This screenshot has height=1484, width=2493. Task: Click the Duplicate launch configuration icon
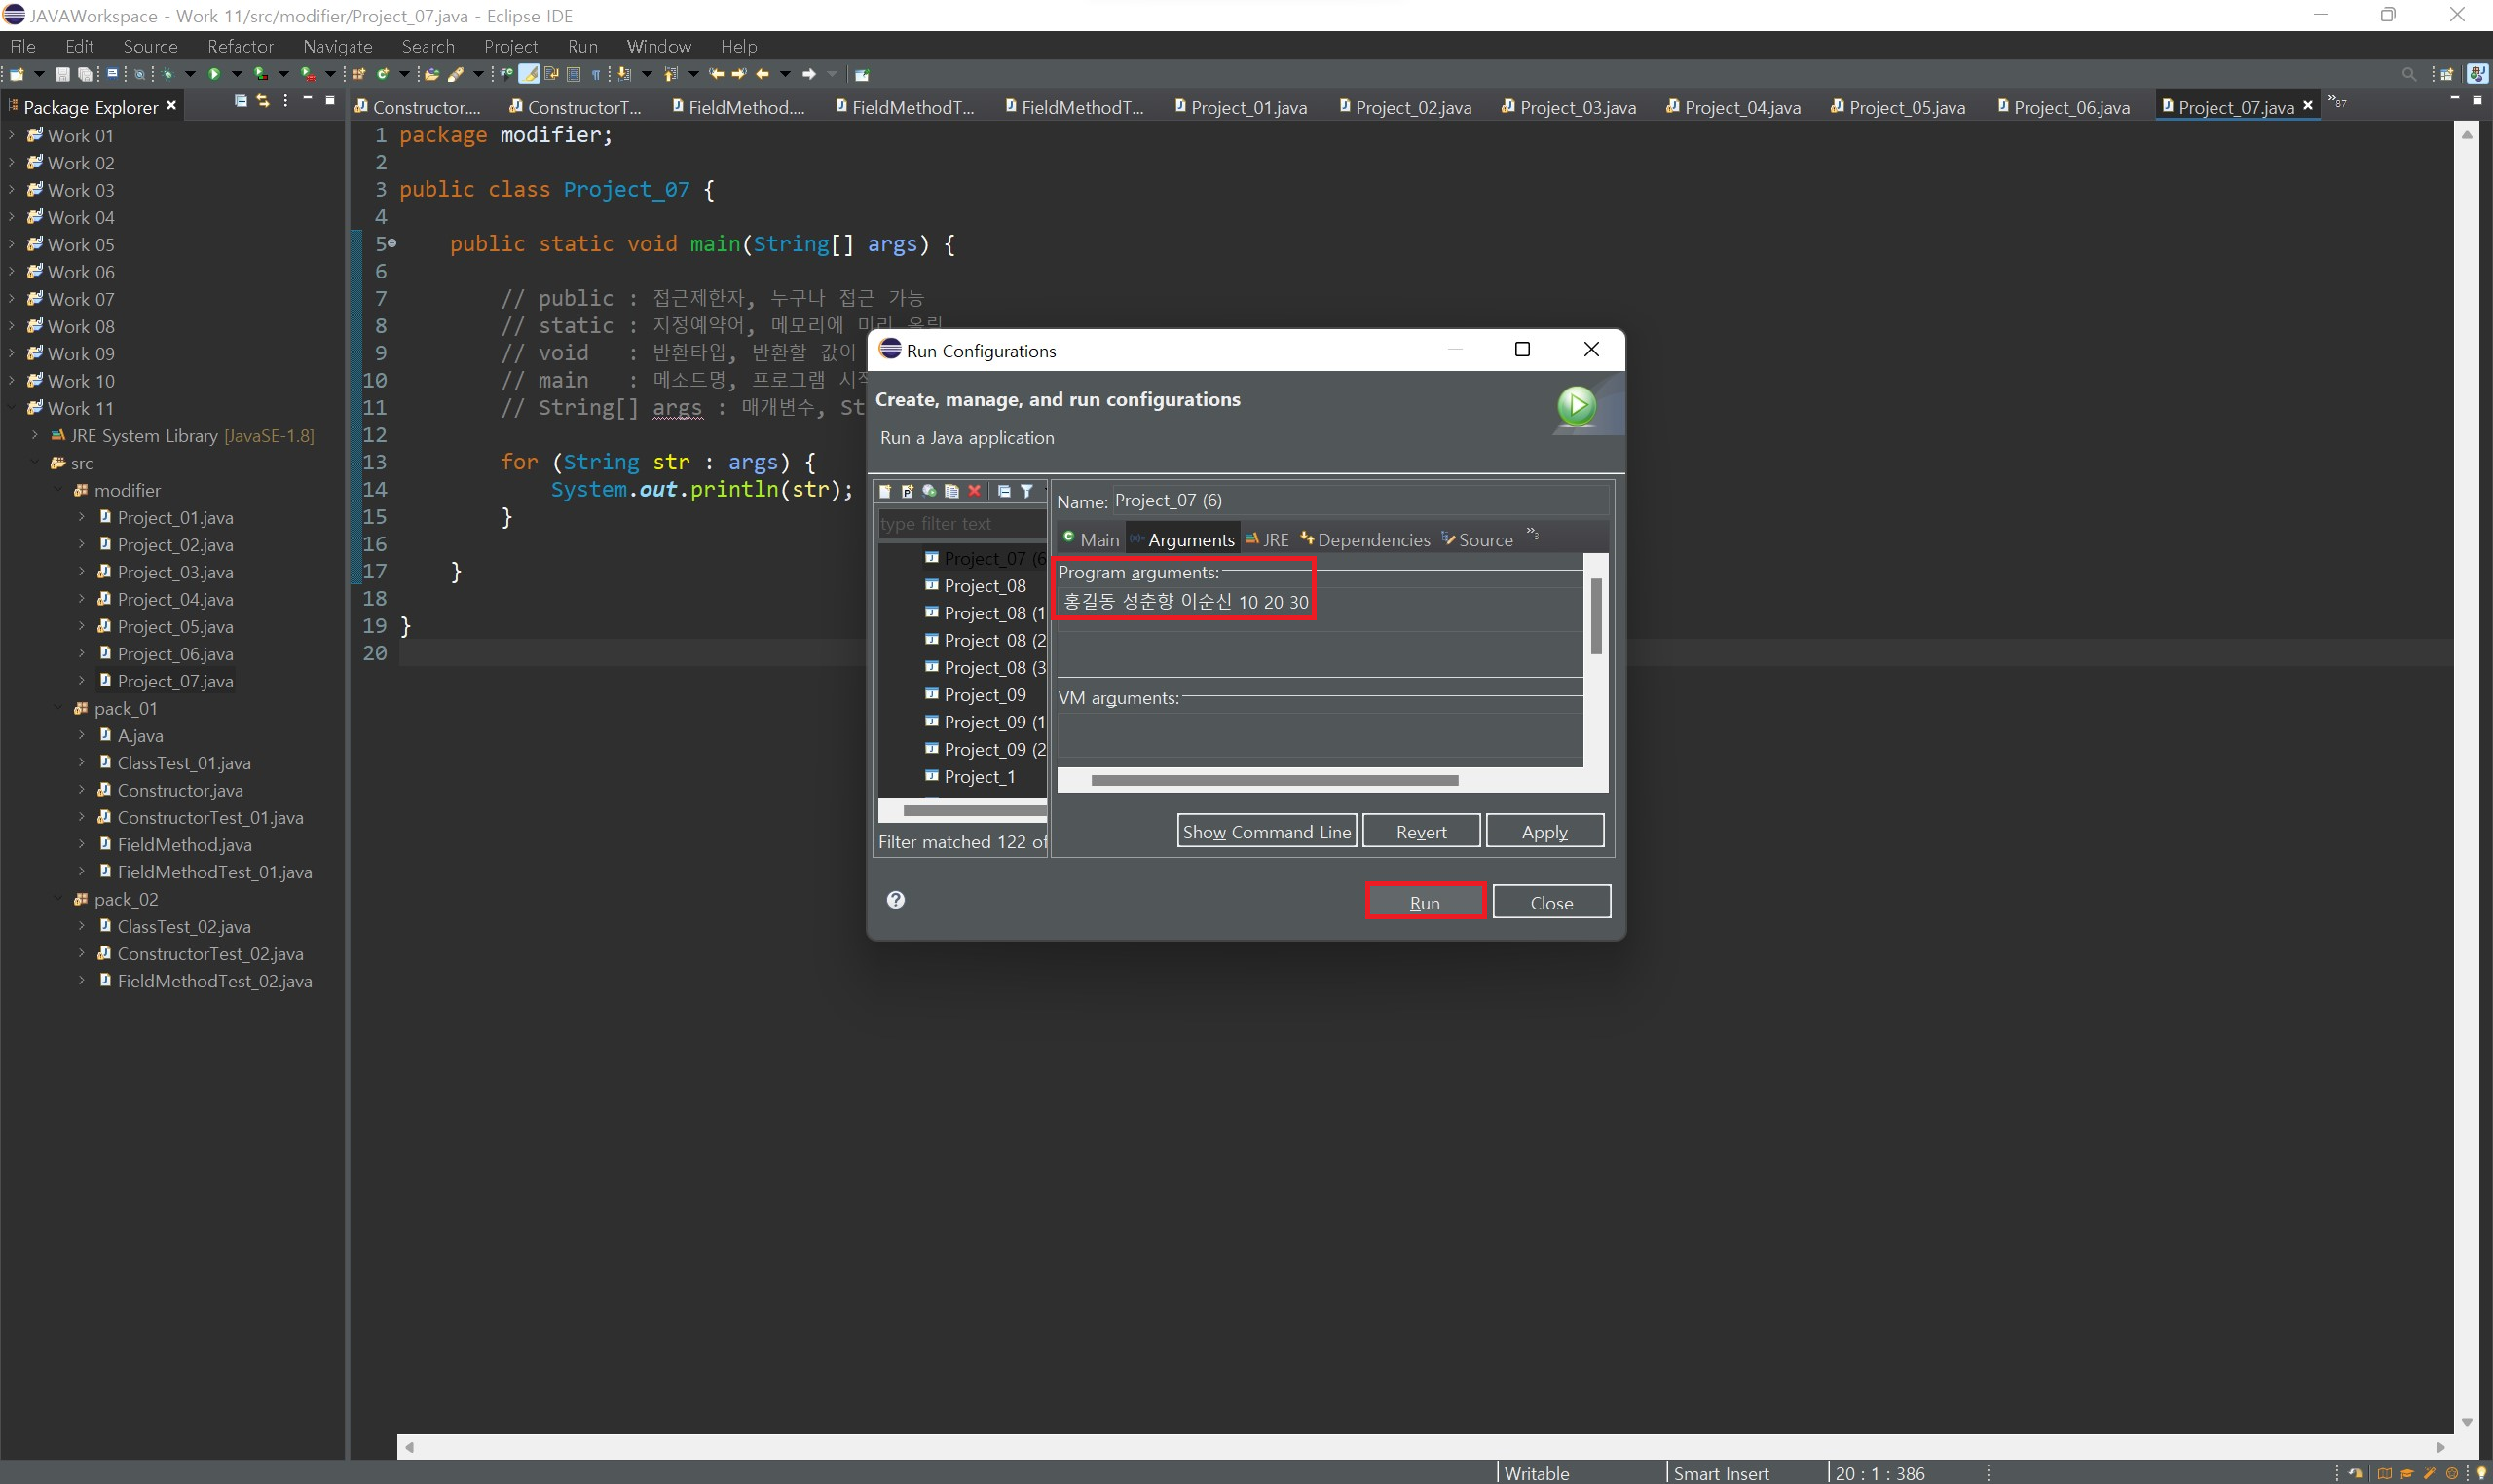951,491
